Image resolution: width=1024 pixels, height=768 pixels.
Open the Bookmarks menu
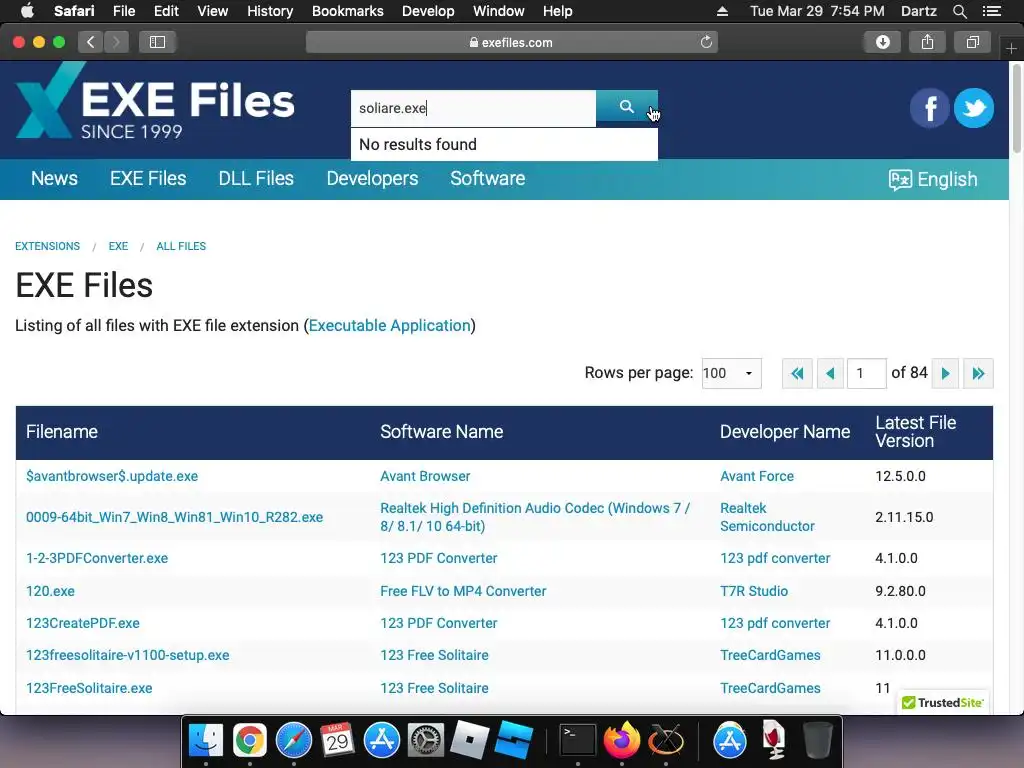(347, 11)
